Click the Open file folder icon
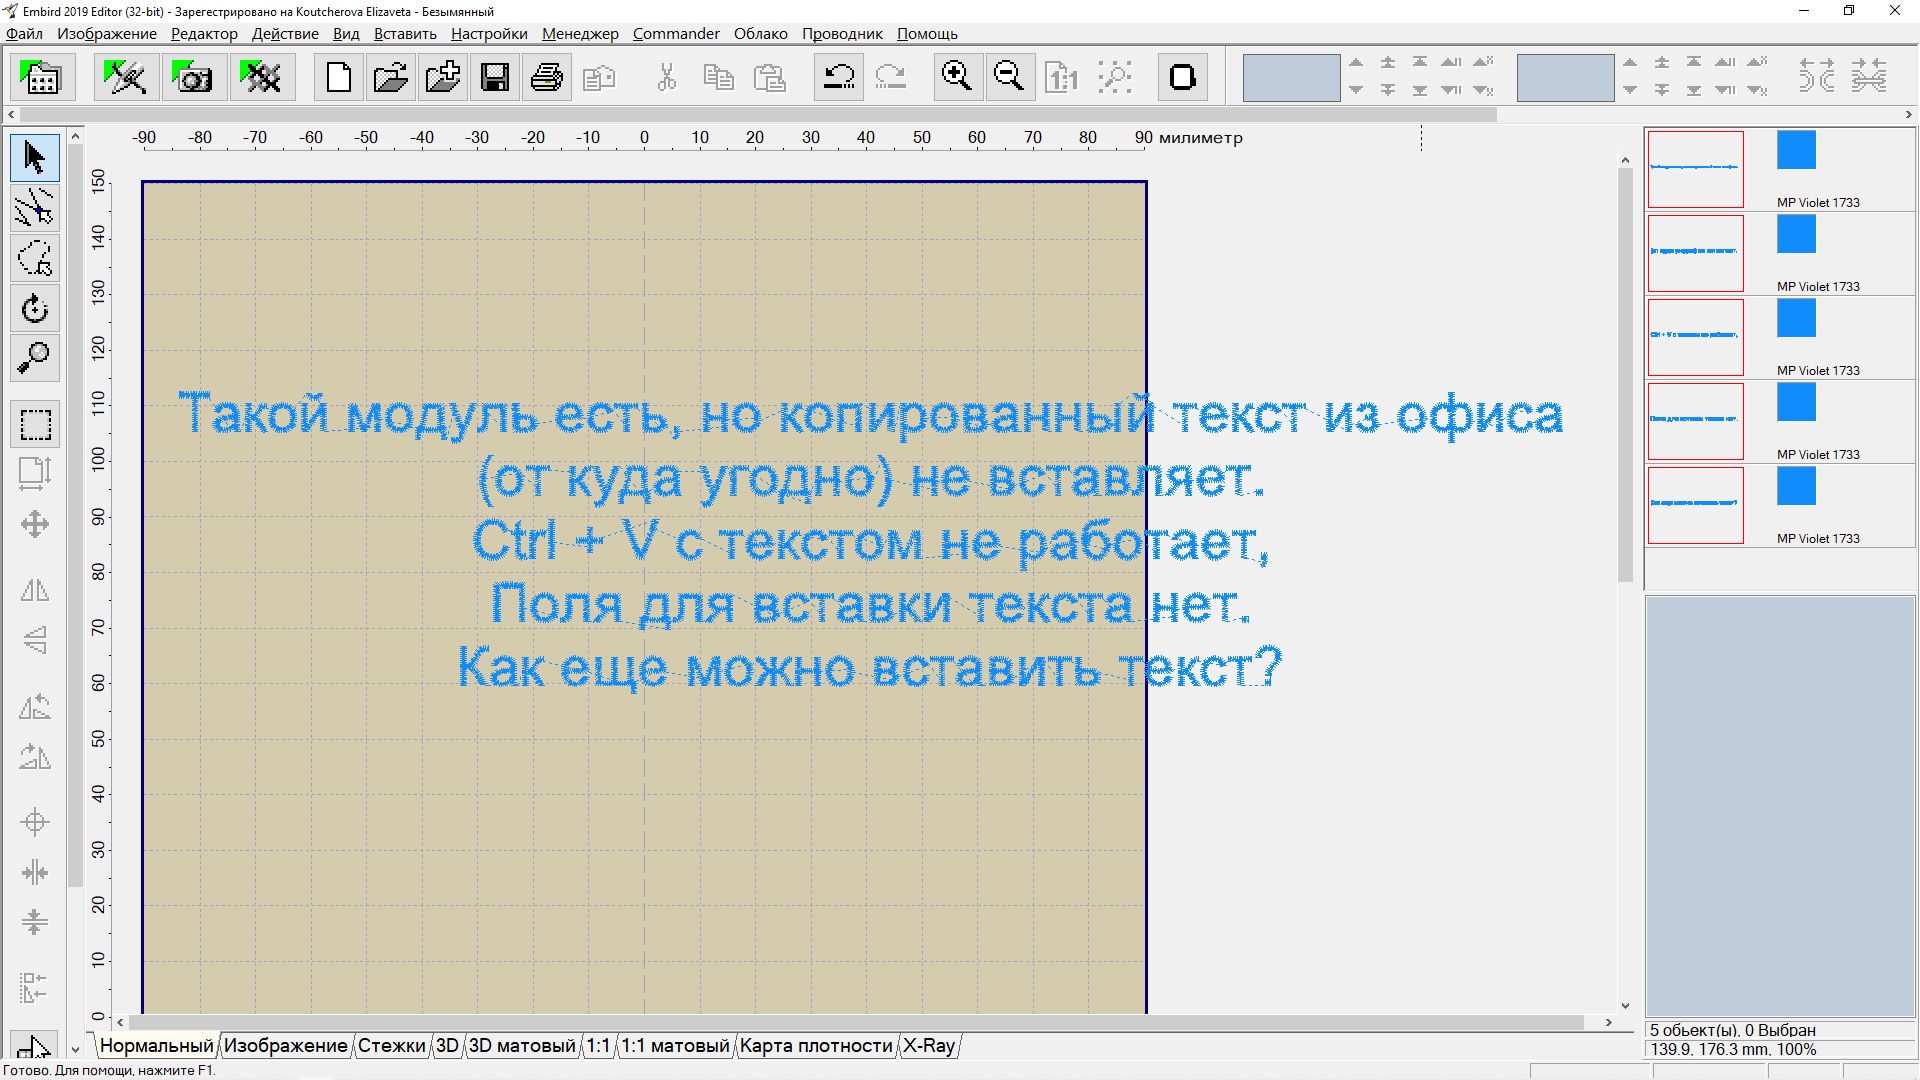The width and height of the screenshot is (1920, 1080). point(391,77)
